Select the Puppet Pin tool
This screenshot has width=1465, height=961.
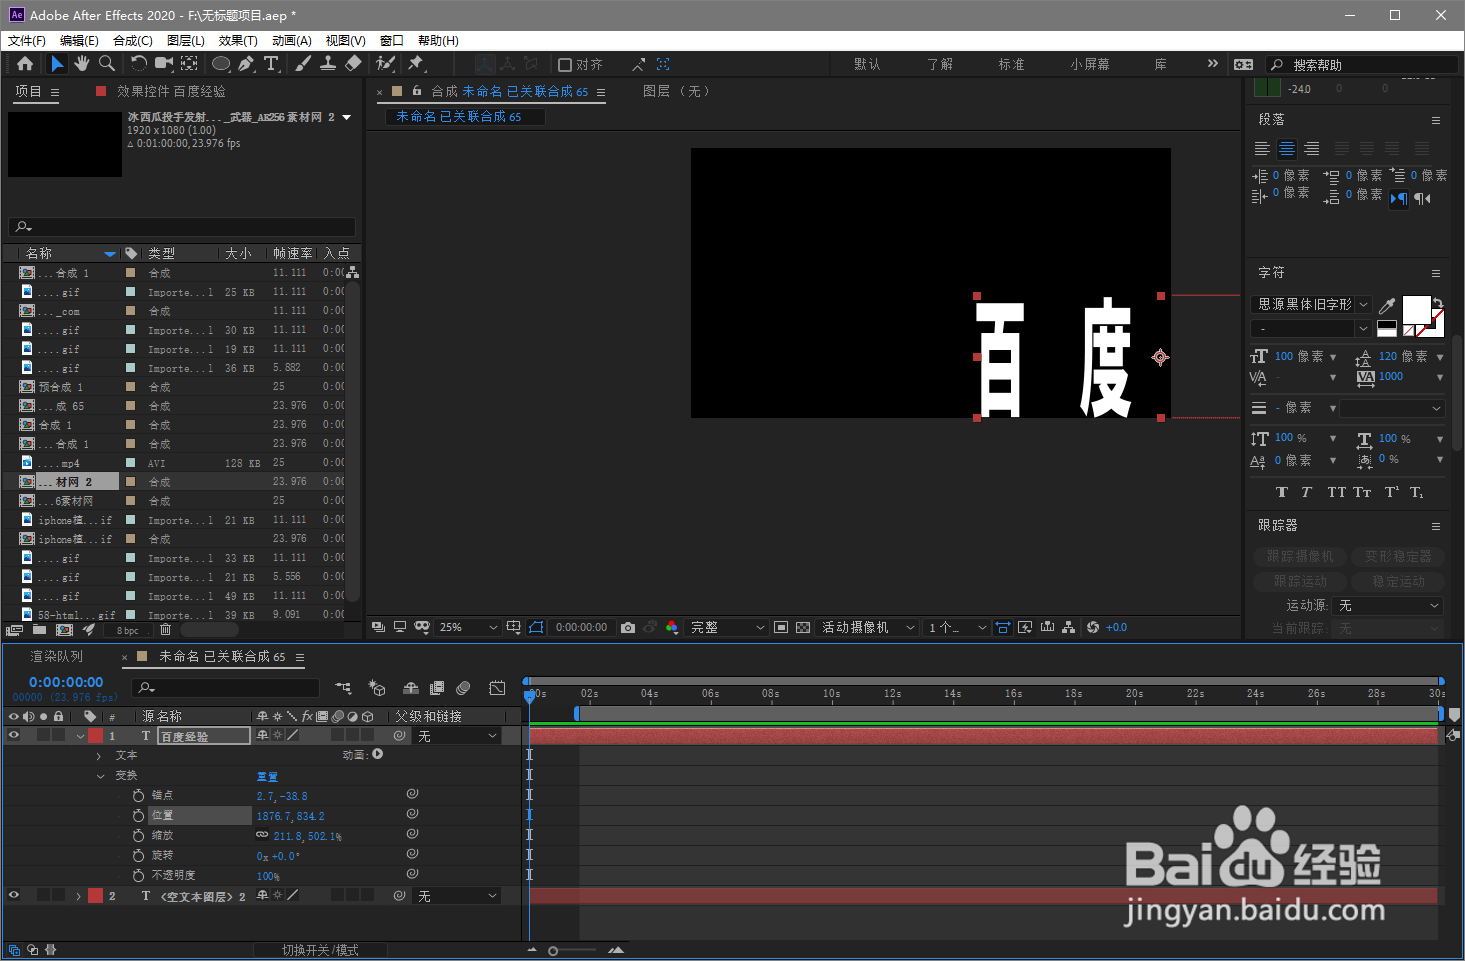click(416, 63)
